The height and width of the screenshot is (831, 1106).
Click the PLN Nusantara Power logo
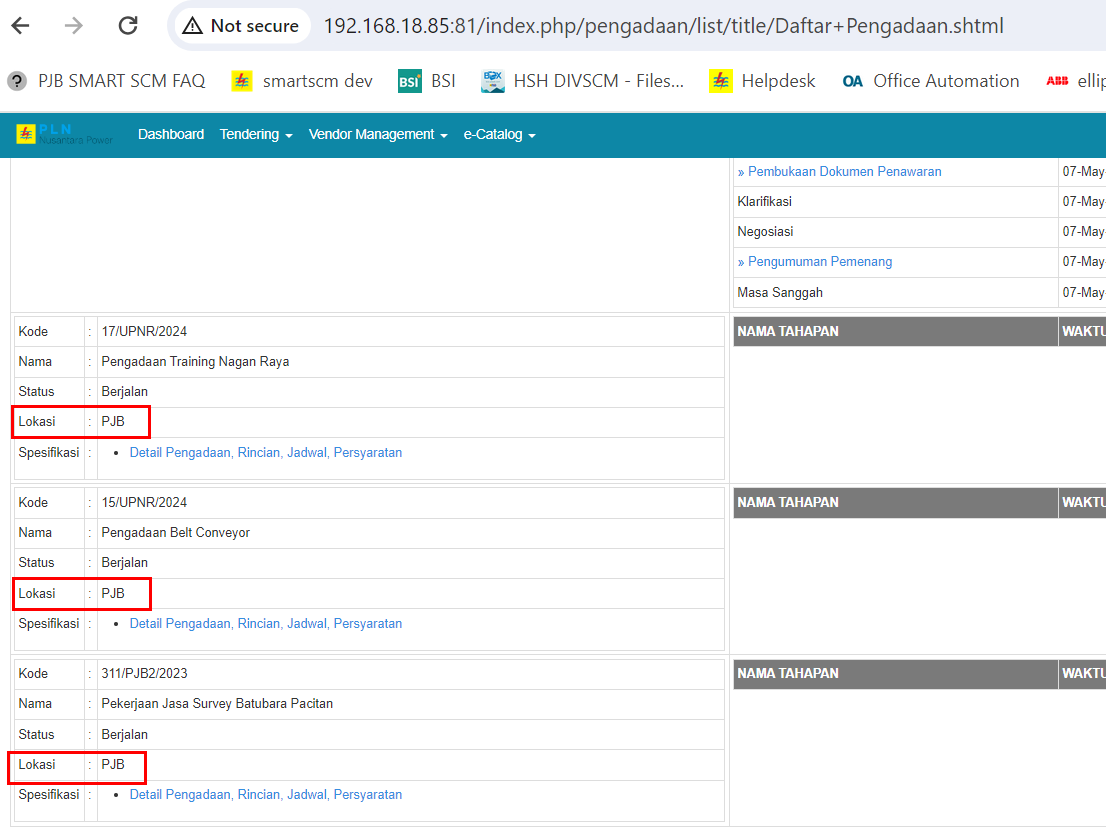point(65,134)
